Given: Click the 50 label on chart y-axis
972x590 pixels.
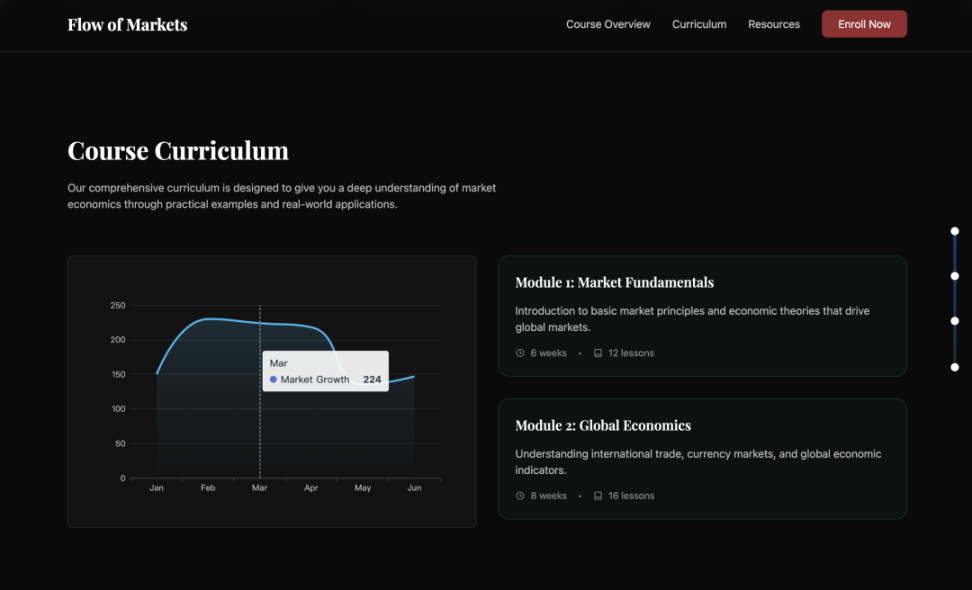Looking at the screenshot, I should point(120,444).
